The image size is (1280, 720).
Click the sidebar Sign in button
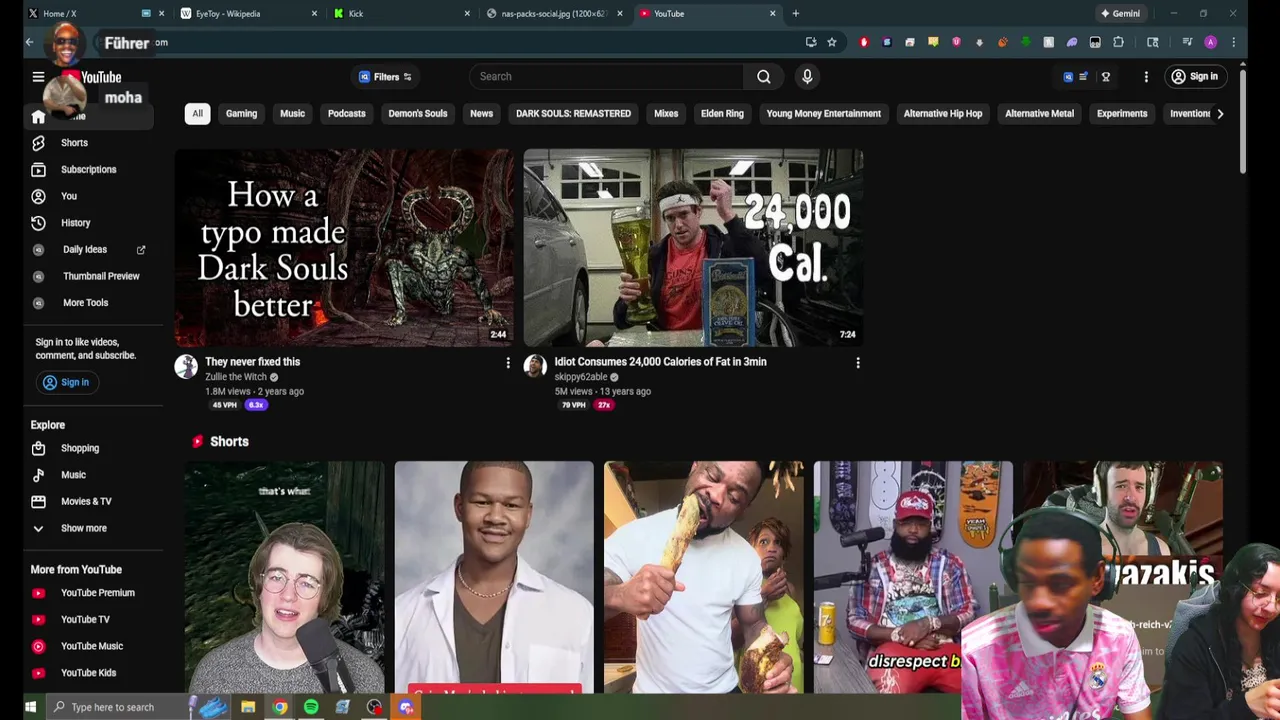click(66, 382)
